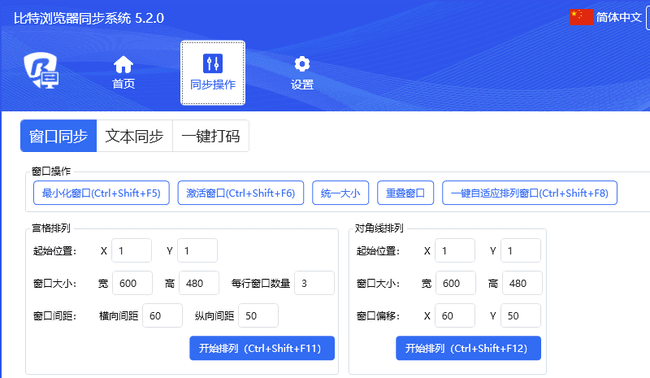Click the 对角线排列 group label
This screenshot has height=378, width=650.
point(379,228)
